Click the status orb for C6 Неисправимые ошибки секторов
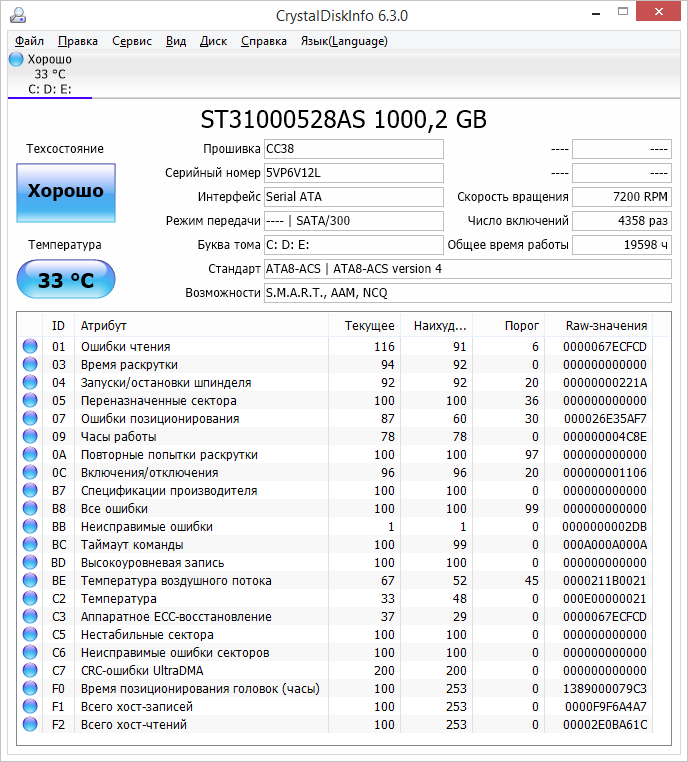Image resolution: width=688 pixels, height=762 pixels. pos(30,652)
